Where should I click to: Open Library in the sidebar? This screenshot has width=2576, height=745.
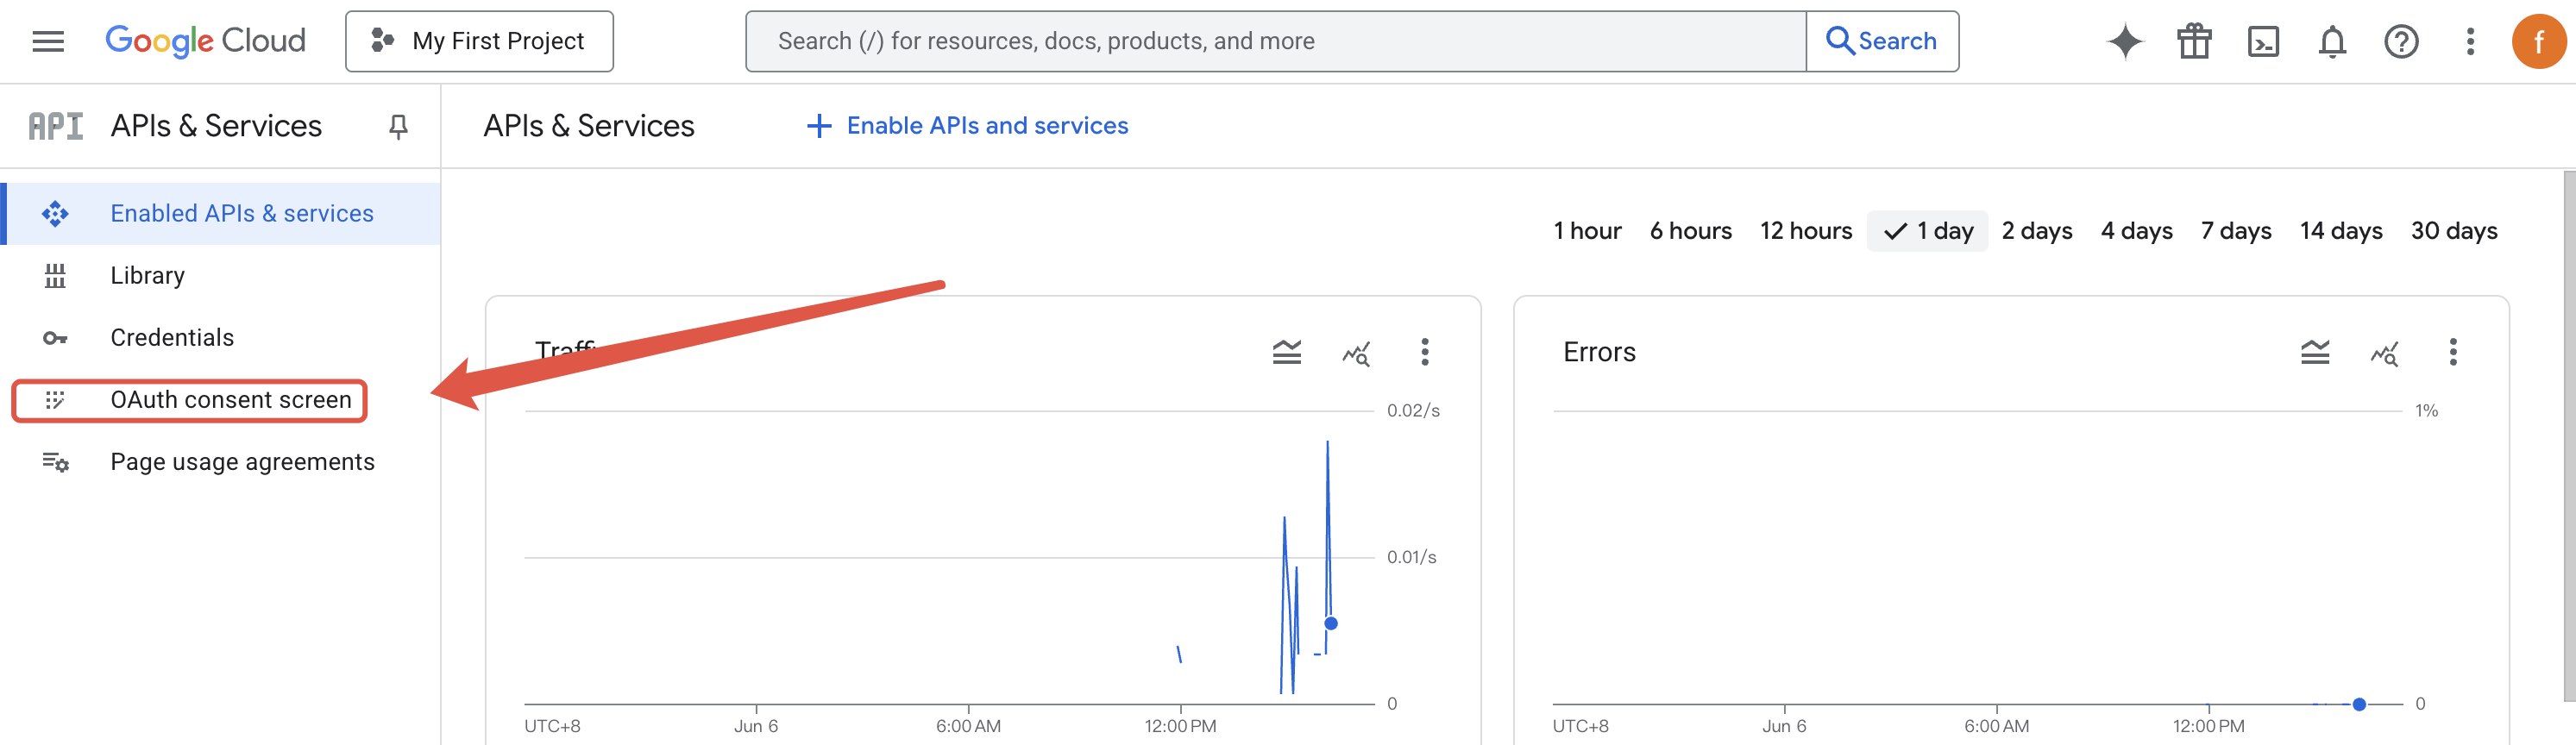pos(222,275)
